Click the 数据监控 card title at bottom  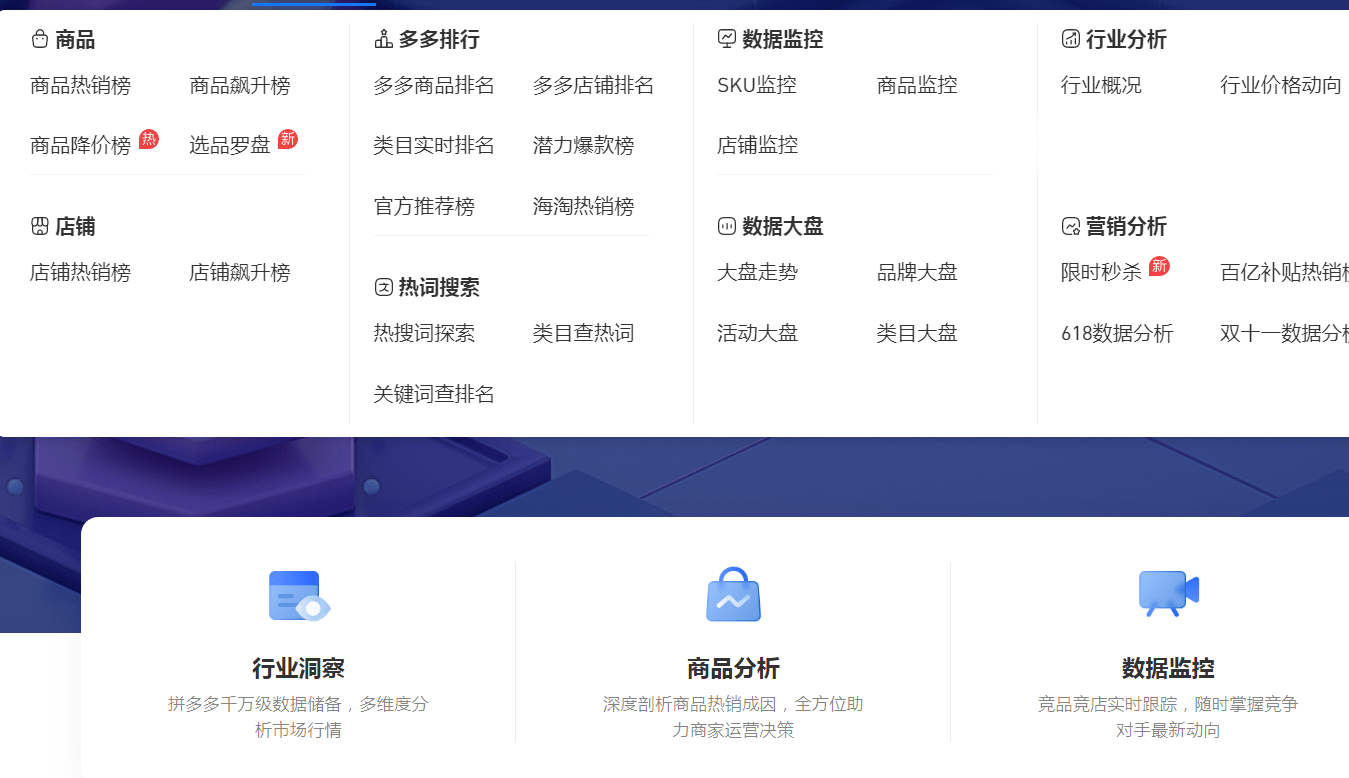tap(1168, 669)
